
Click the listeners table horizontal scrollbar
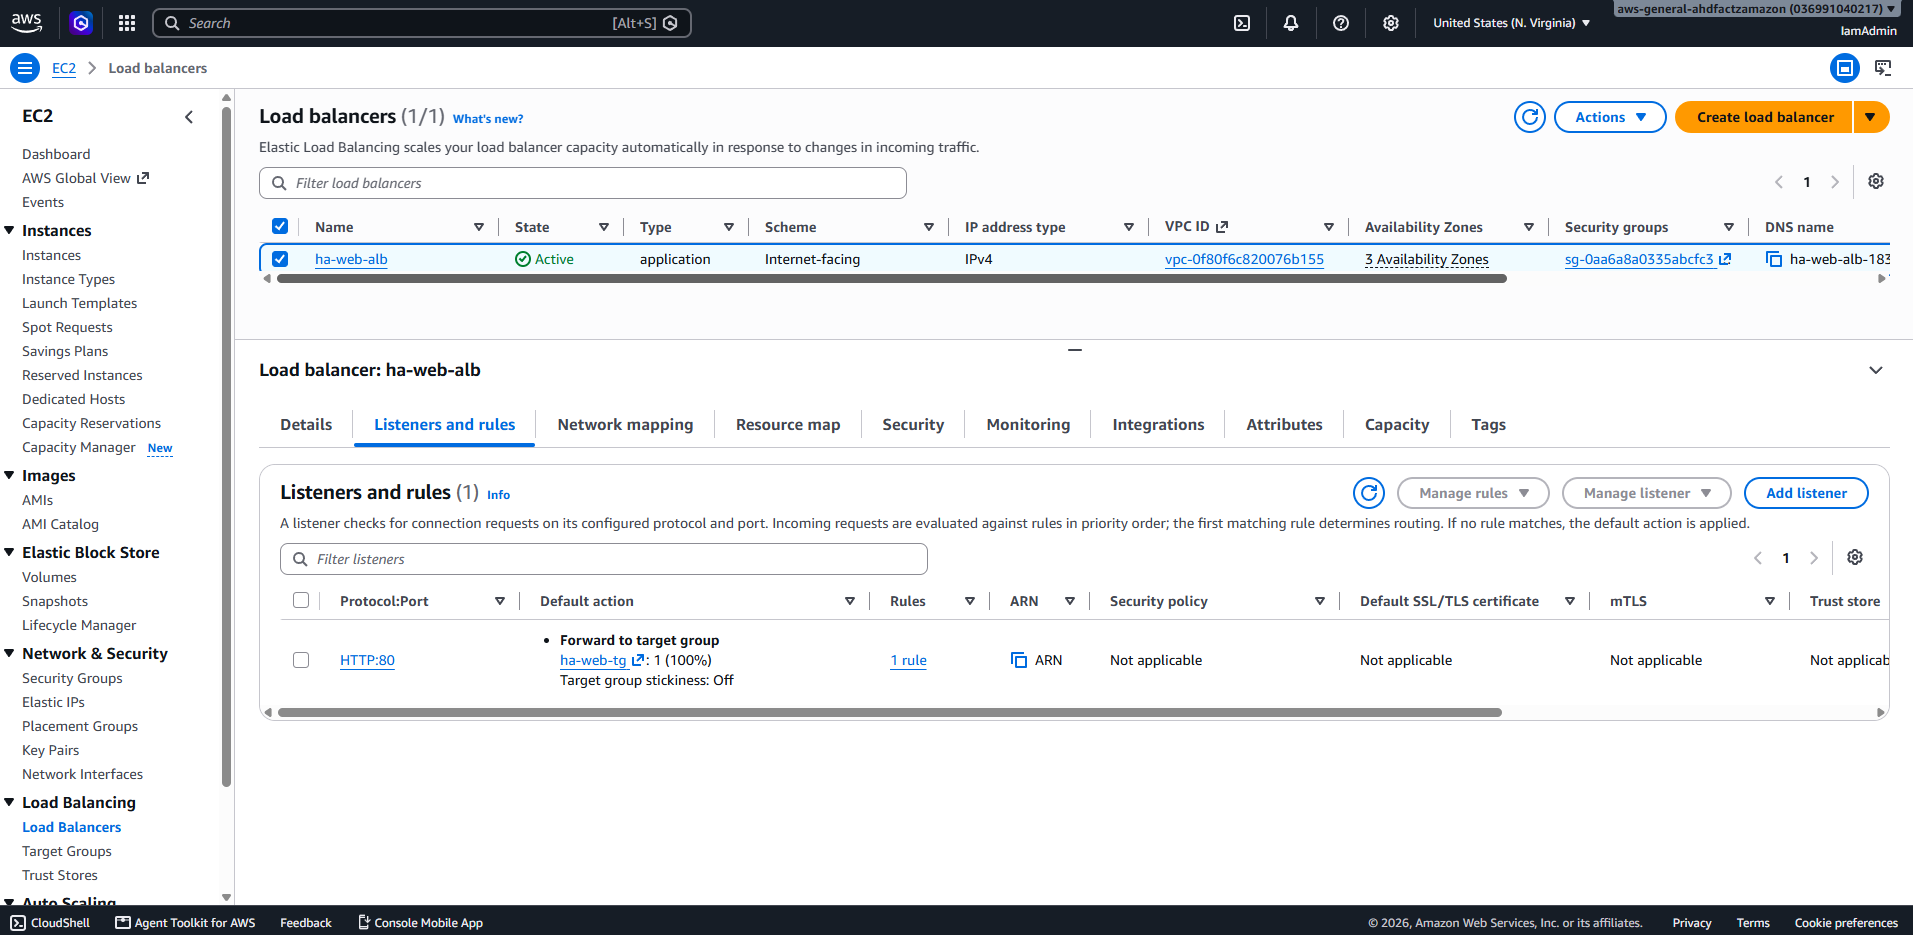(890, 712)
